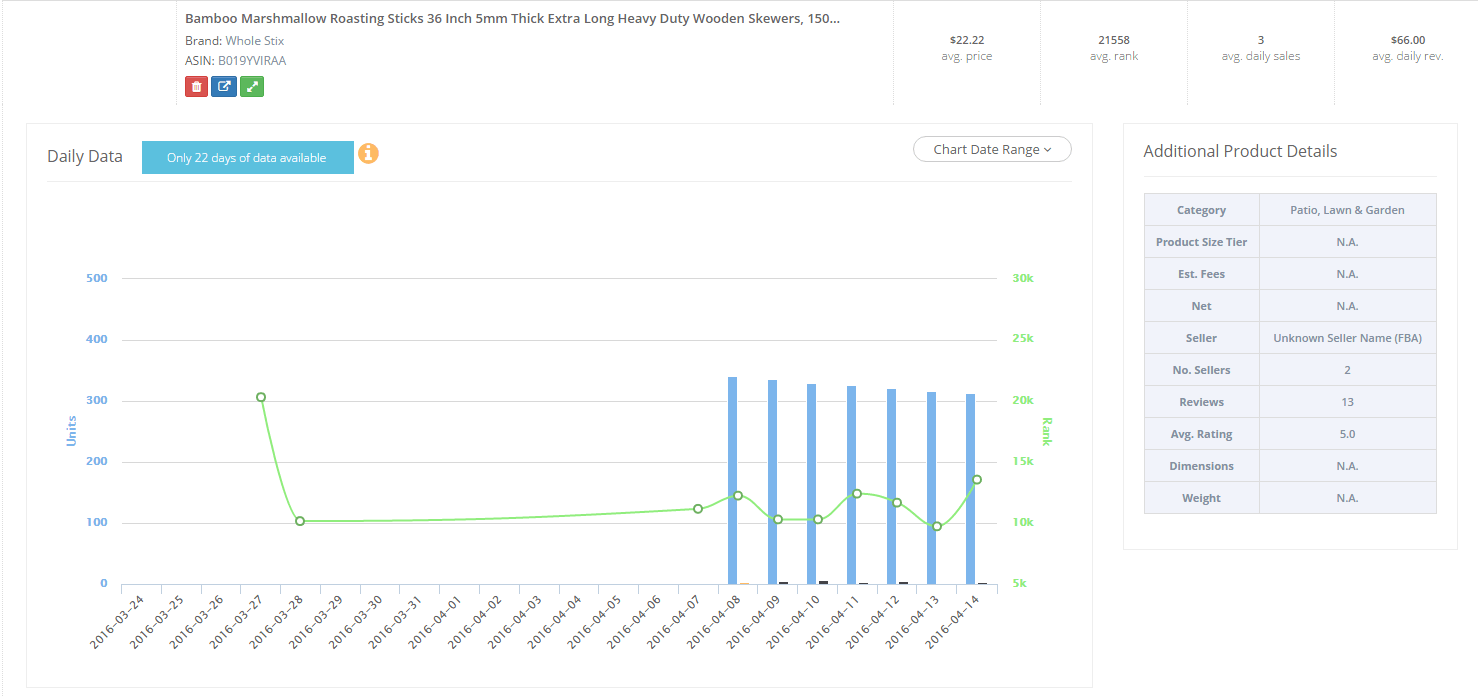1478x696 pixels.
Task: Click the orange info icon beside data notice
Action: click(368, 154)
